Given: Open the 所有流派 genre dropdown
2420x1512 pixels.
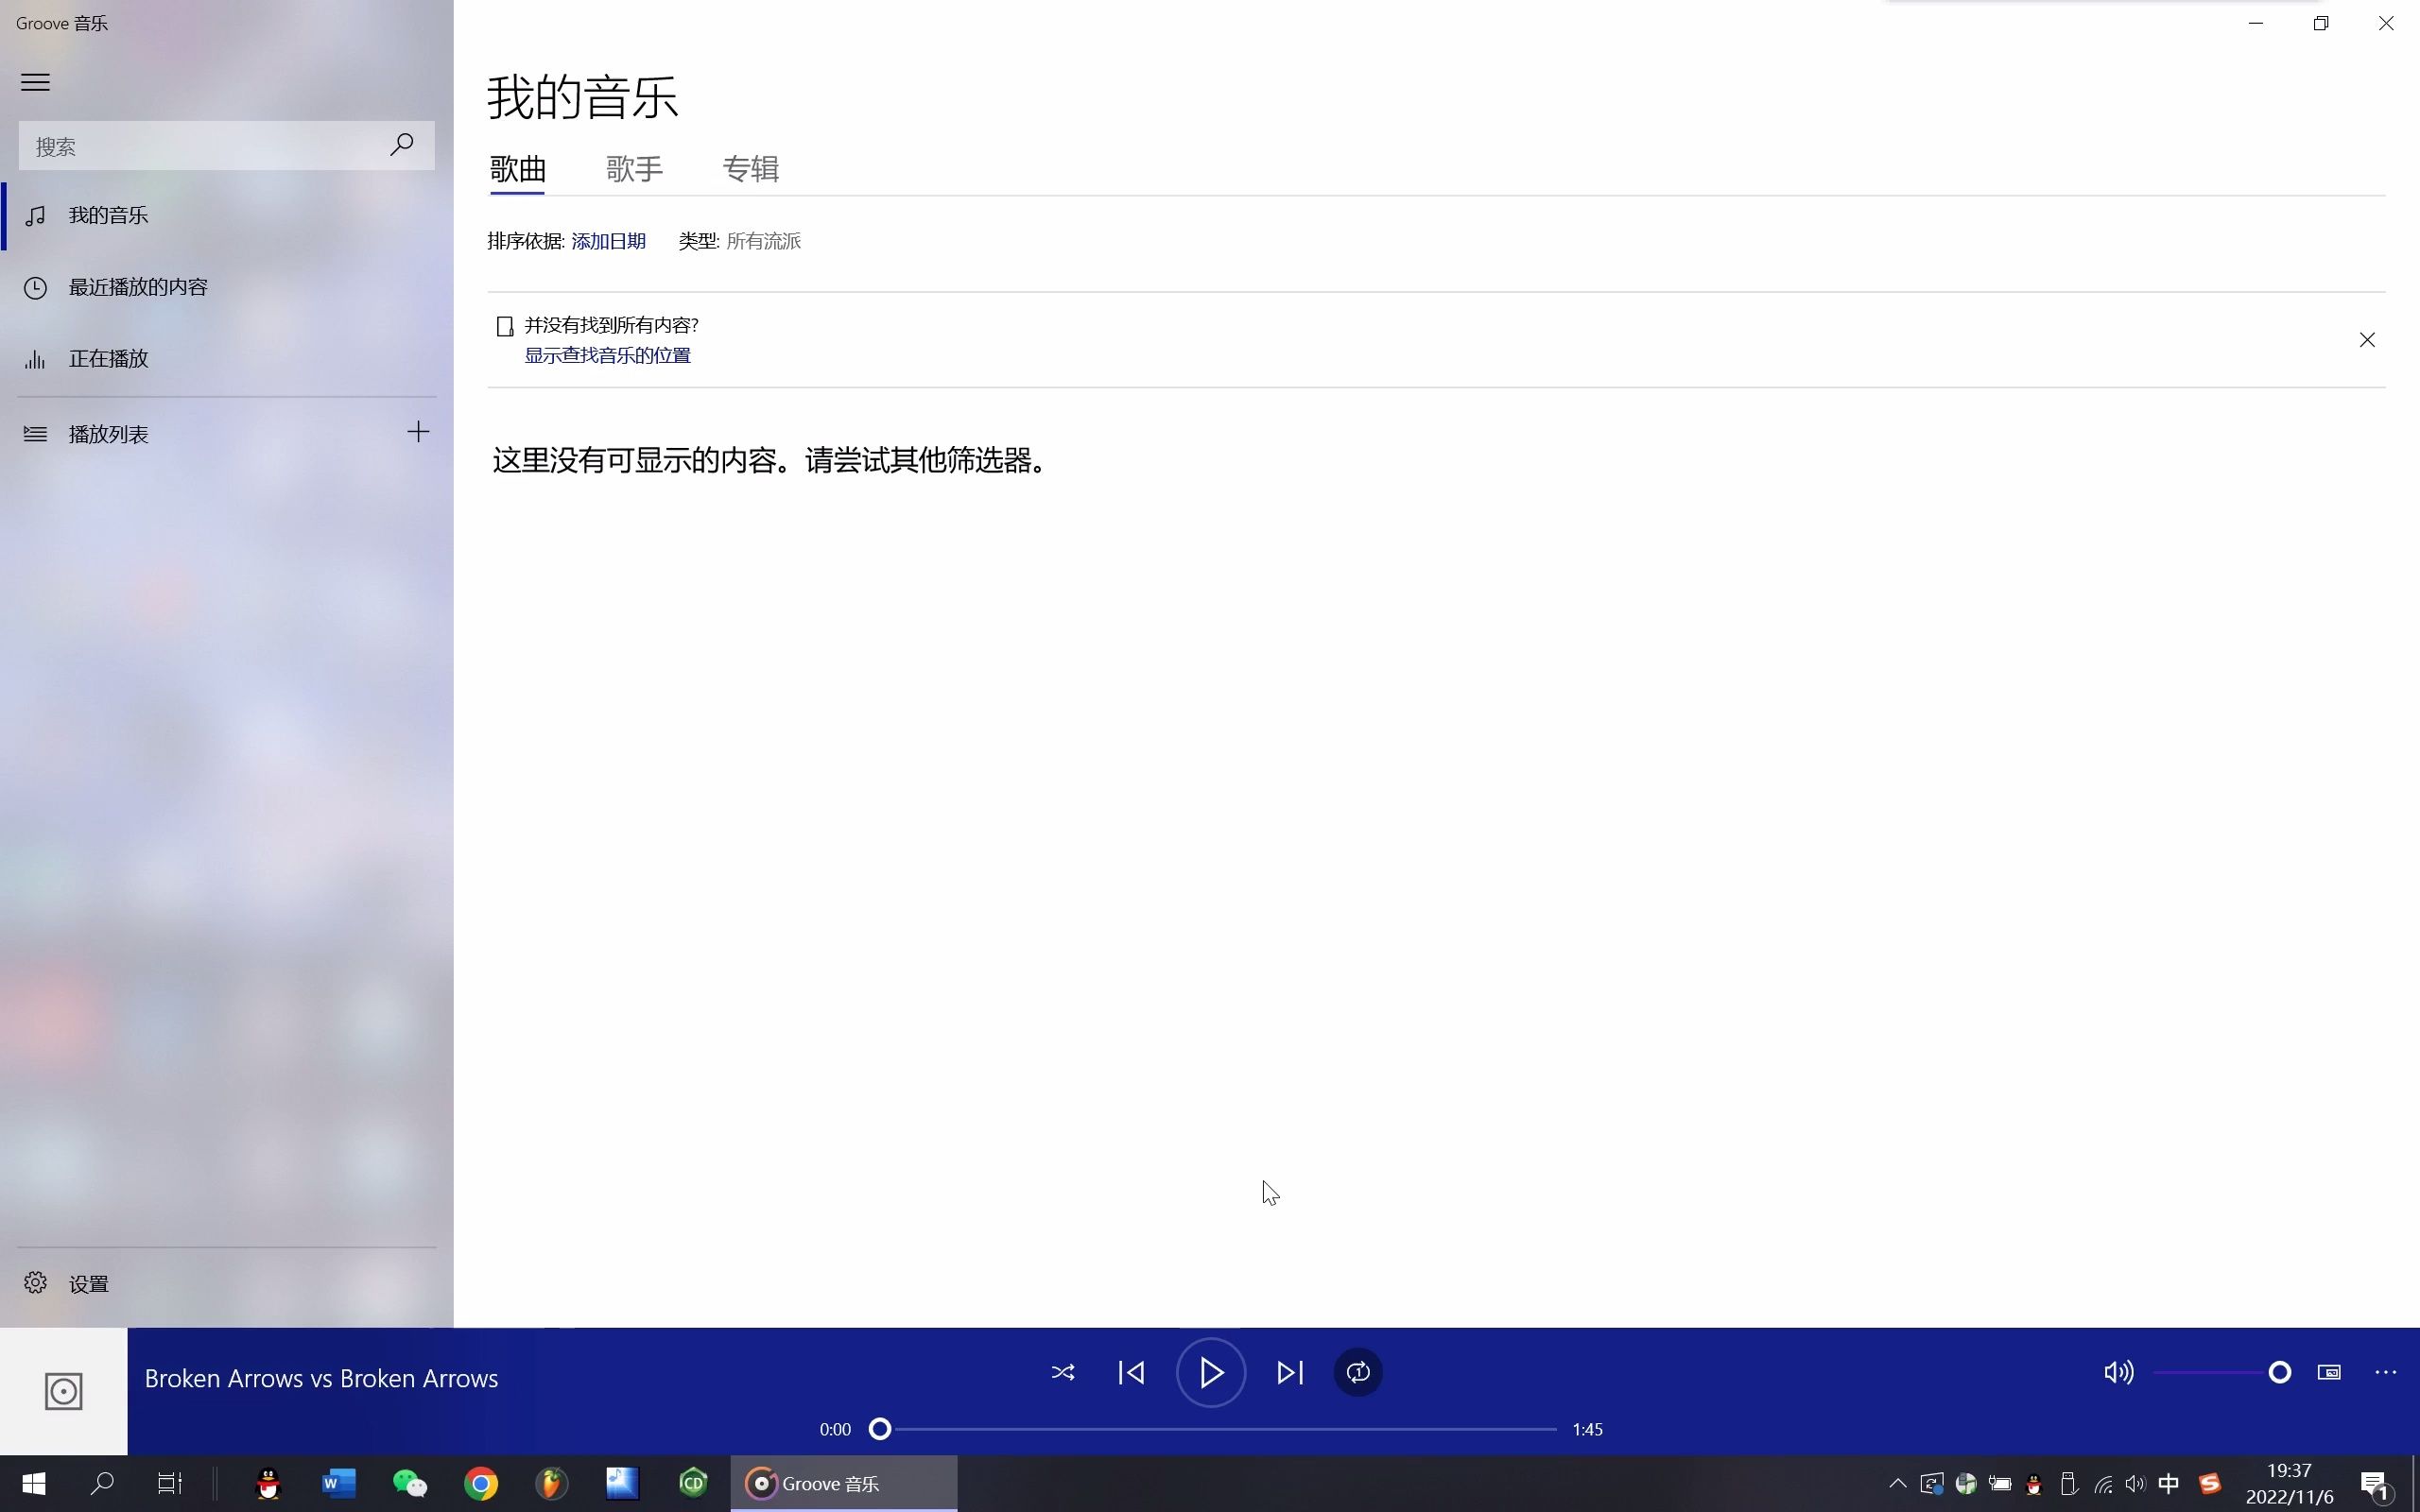Looking at the screenshot, I should [763, 241].
